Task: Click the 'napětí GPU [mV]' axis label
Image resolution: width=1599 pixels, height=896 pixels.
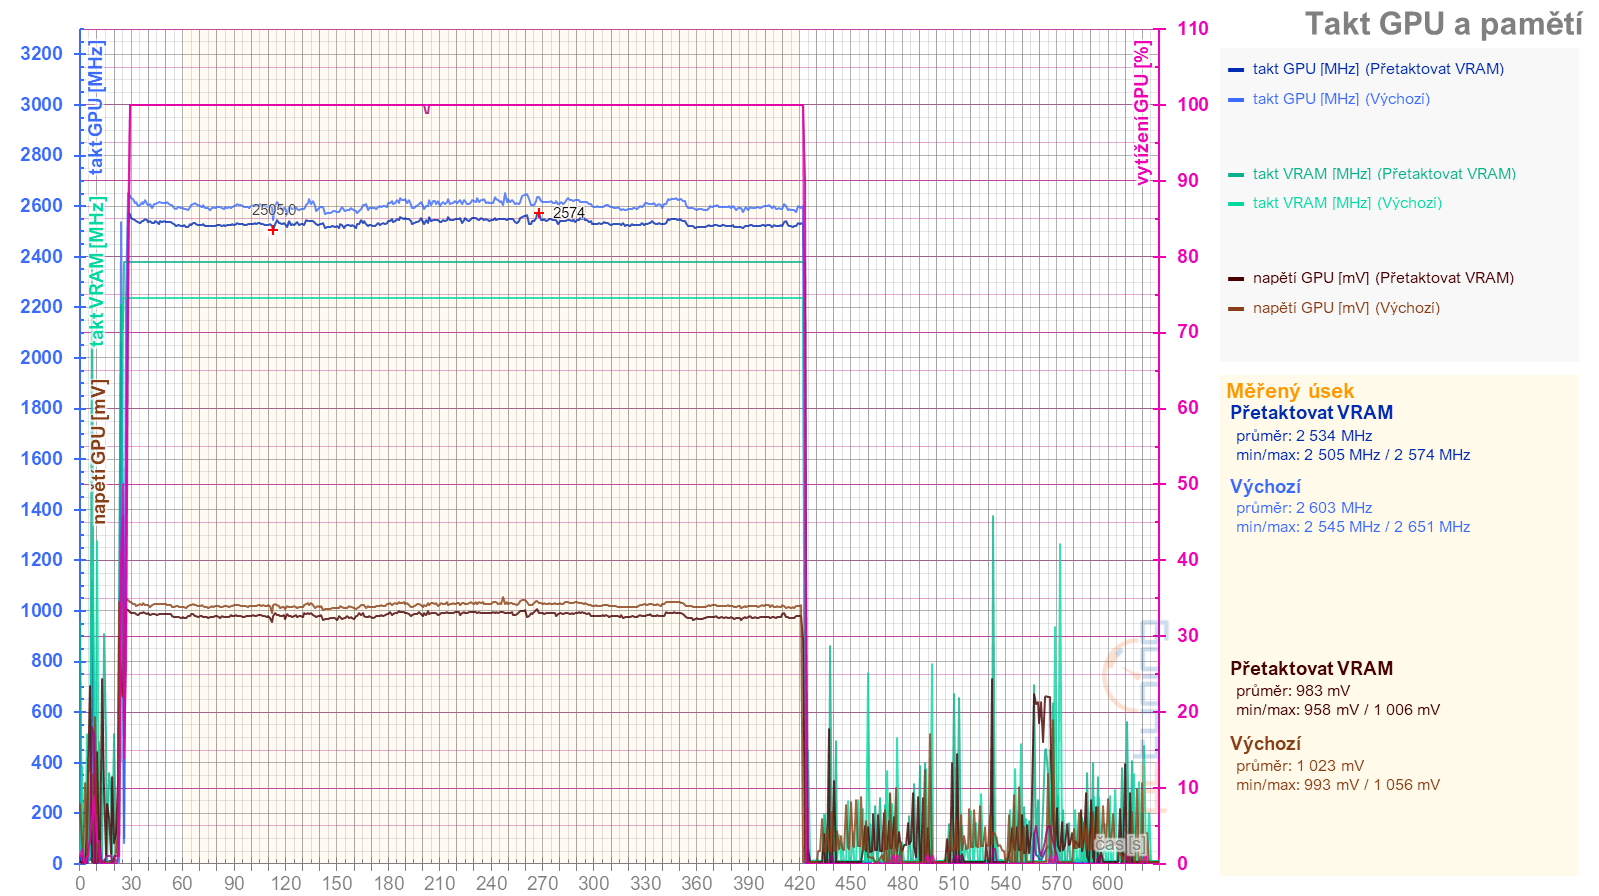Action: tap(98, 451)
